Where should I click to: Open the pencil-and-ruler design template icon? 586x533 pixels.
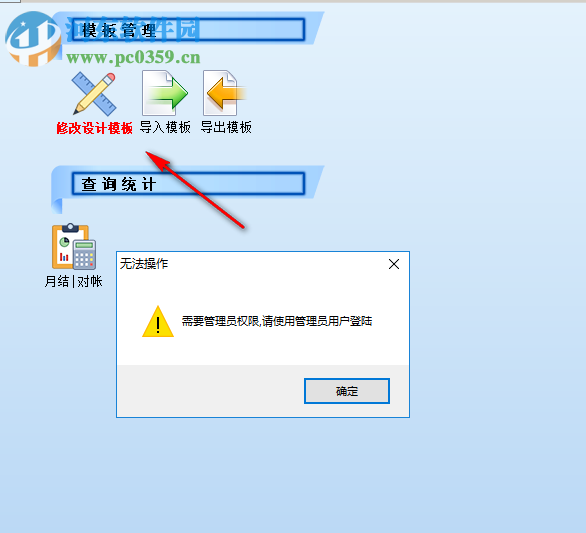pyautogui.click(x=94, y=93)
